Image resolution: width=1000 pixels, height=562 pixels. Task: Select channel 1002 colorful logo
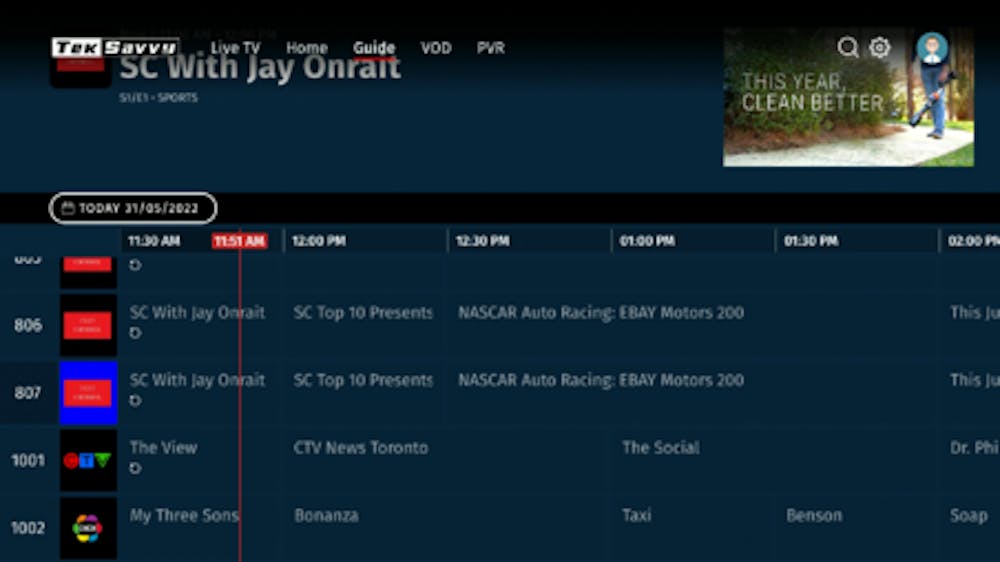point(88,528)
